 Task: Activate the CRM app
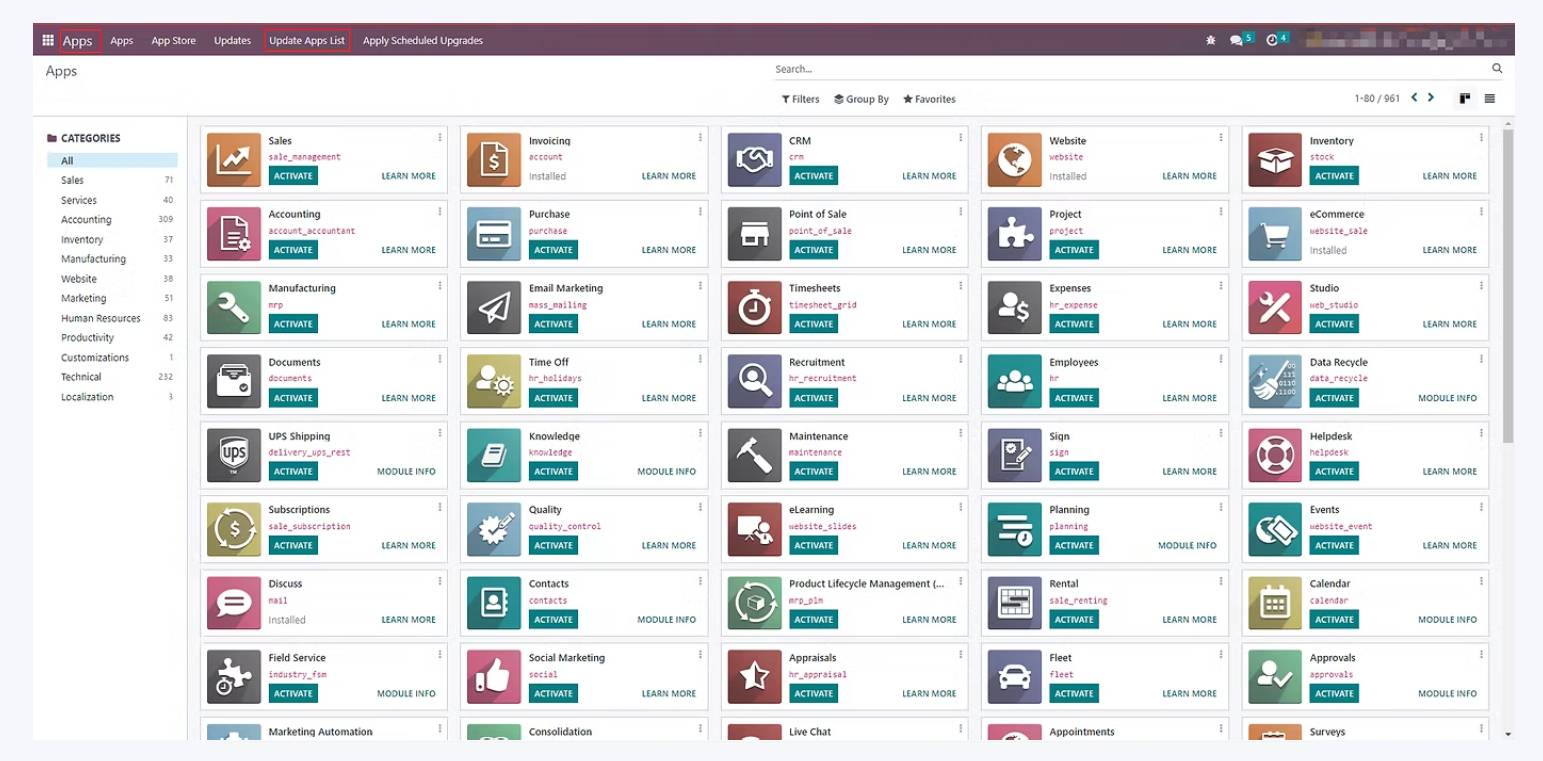click(x=813, y=176)
